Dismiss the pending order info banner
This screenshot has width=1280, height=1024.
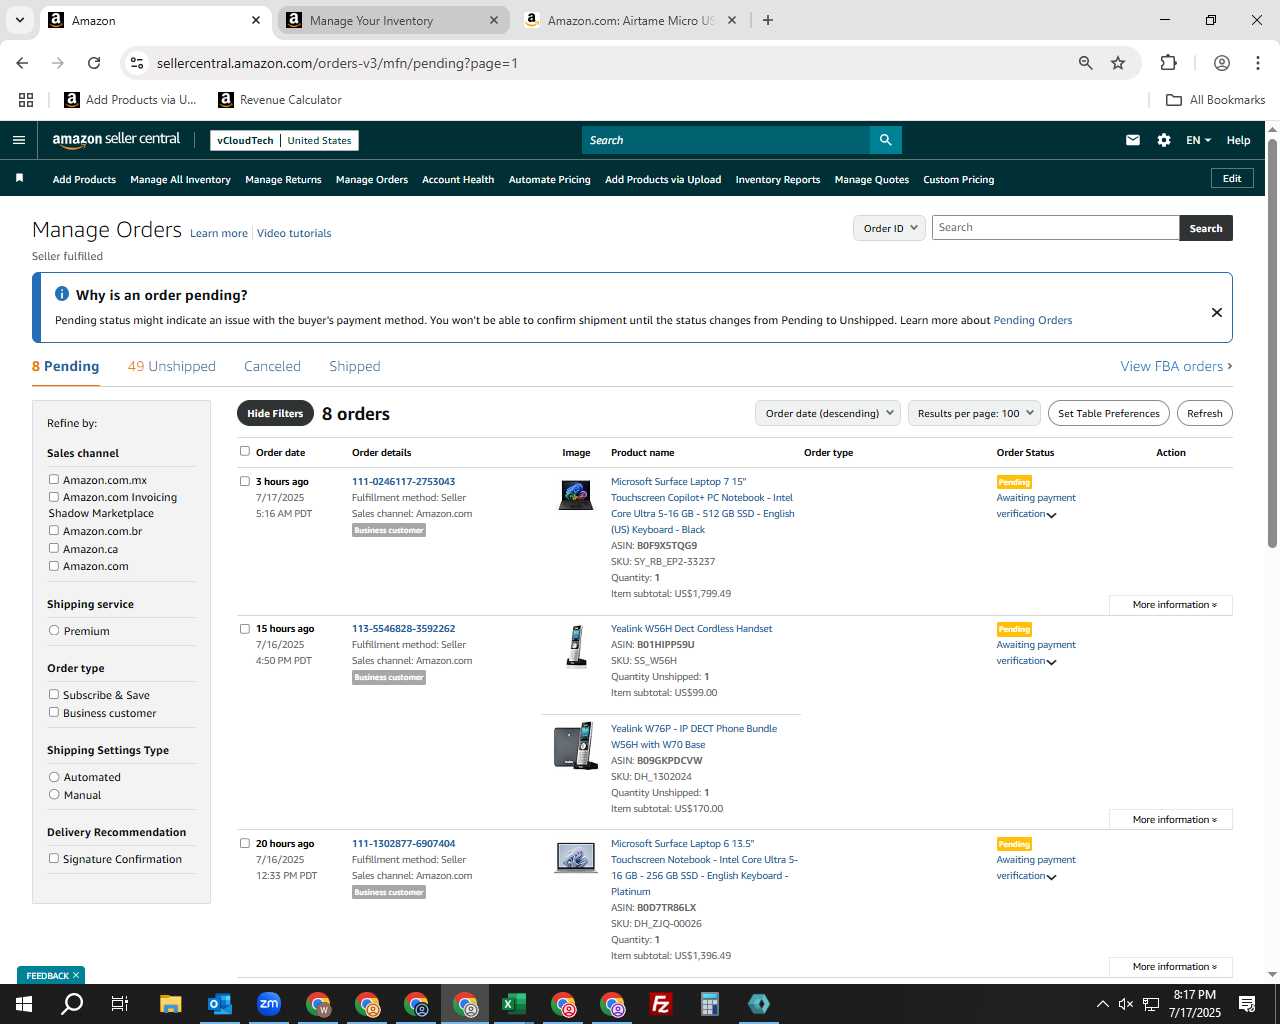click(1217, 312)
